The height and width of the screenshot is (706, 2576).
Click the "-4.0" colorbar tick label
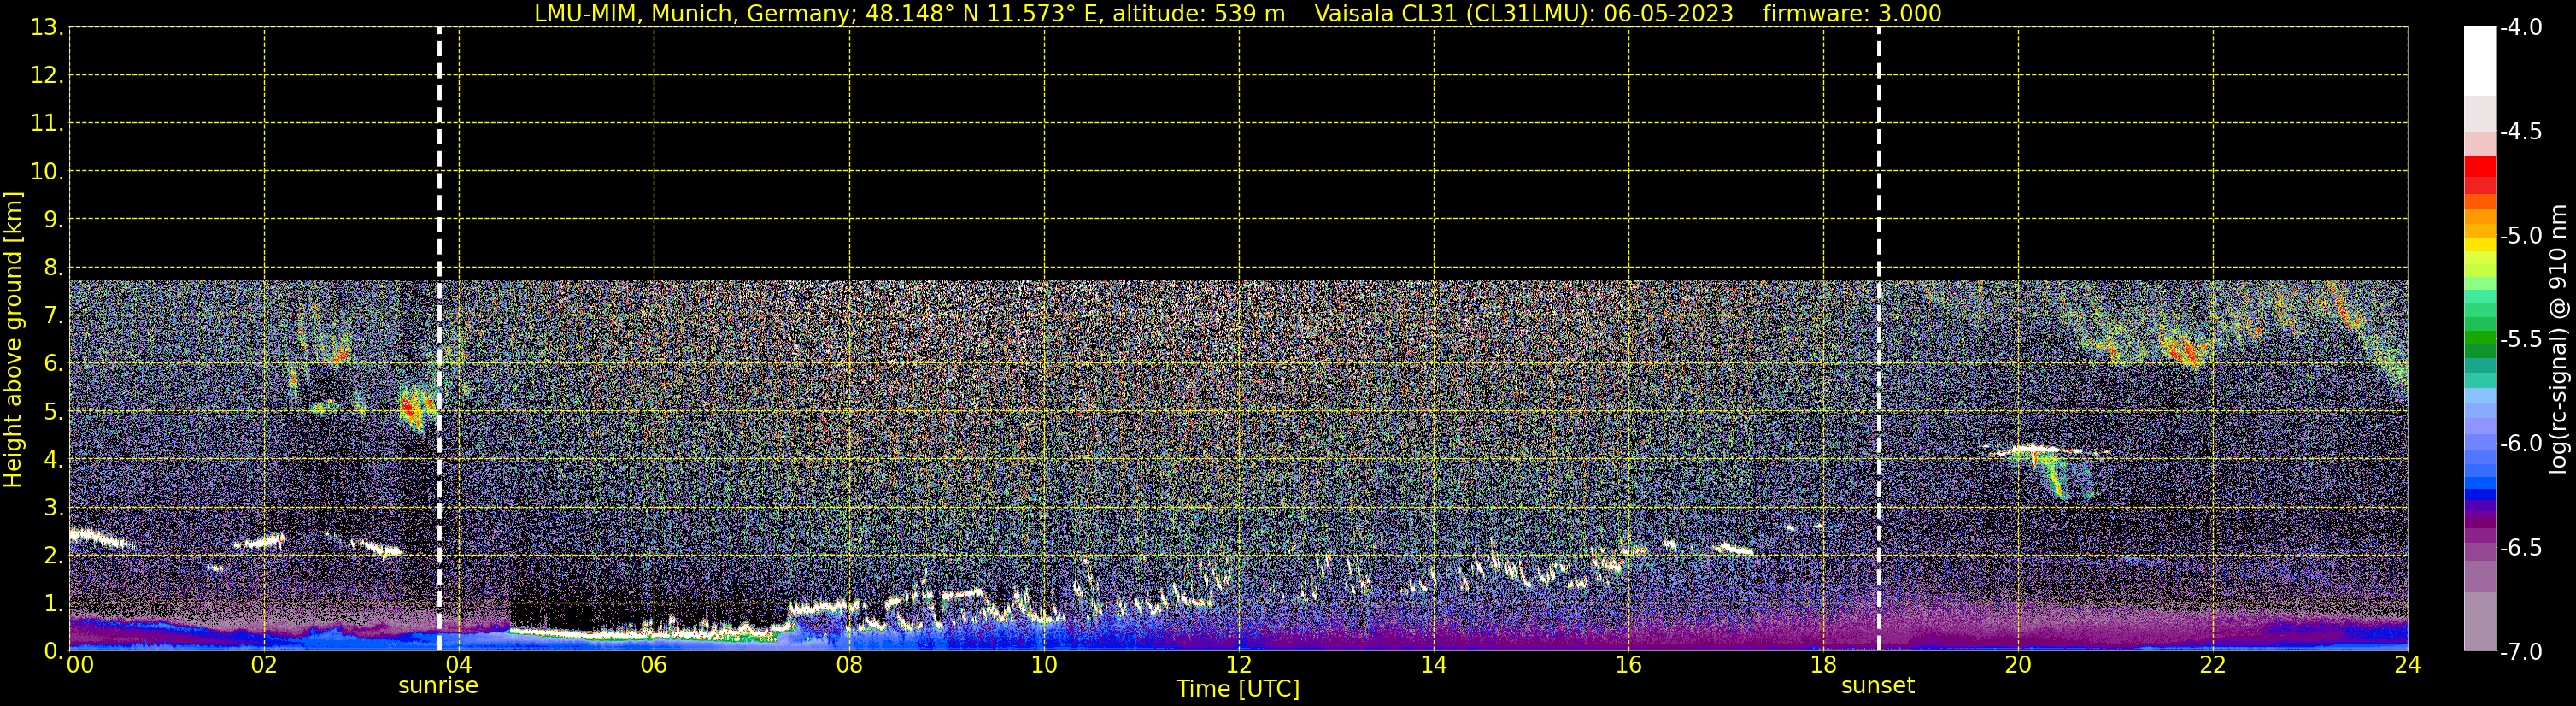[2520, 27]
